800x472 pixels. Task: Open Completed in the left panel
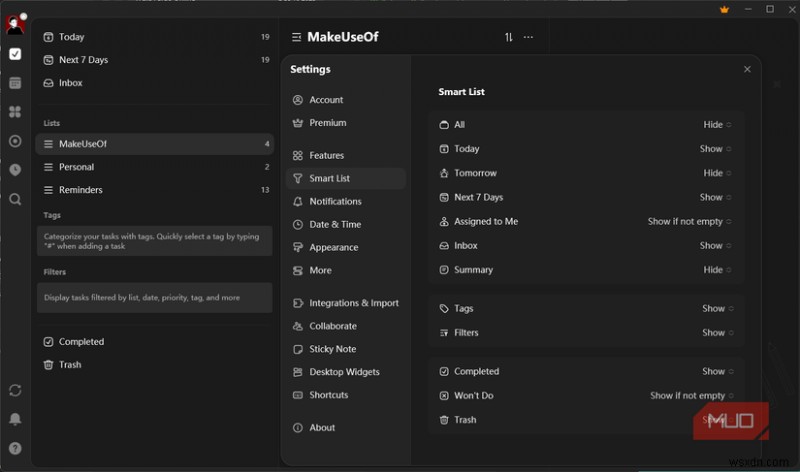point(155,342)
